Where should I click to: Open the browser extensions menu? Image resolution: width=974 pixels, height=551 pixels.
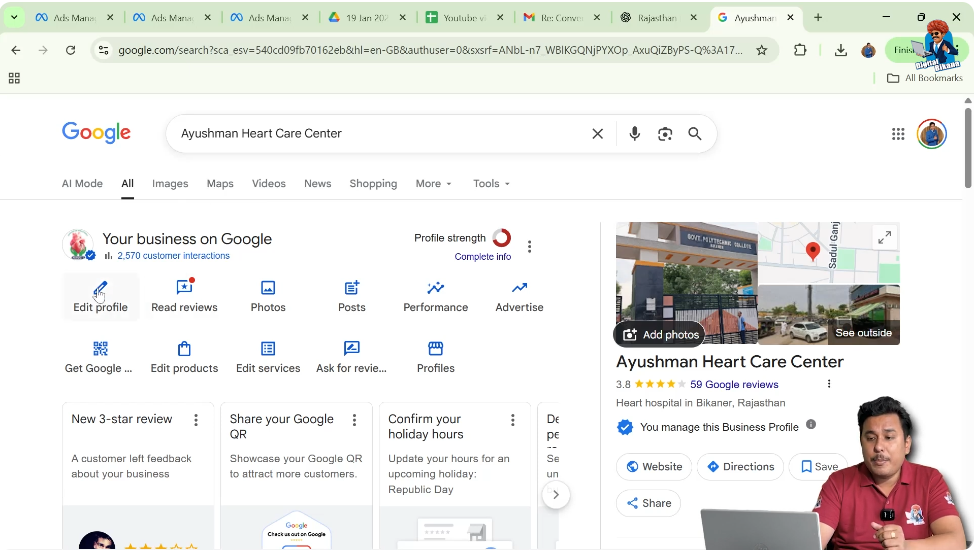800,50
